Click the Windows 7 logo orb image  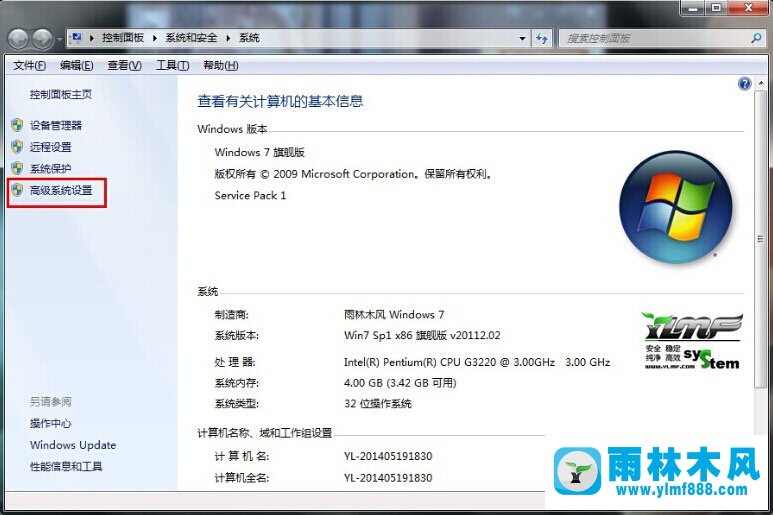pos(675,206)
